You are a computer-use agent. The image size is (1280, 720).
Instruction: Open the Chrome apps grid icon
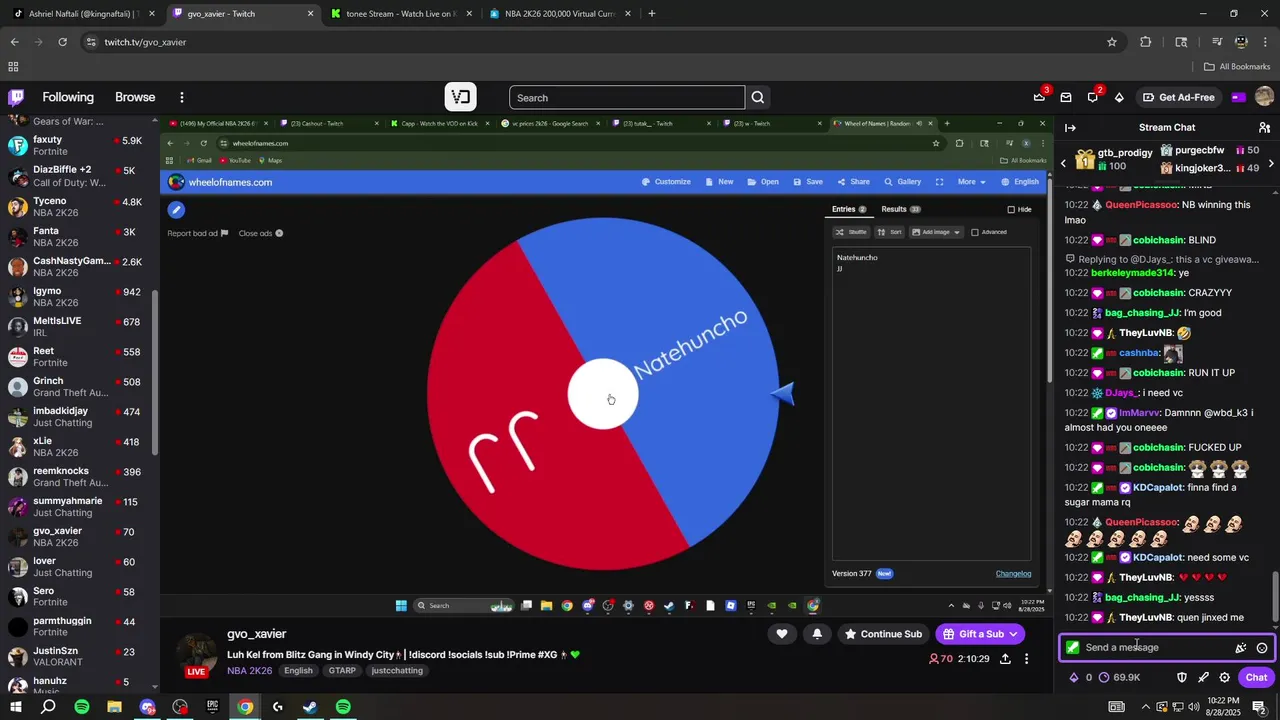[x=13, y=67]
